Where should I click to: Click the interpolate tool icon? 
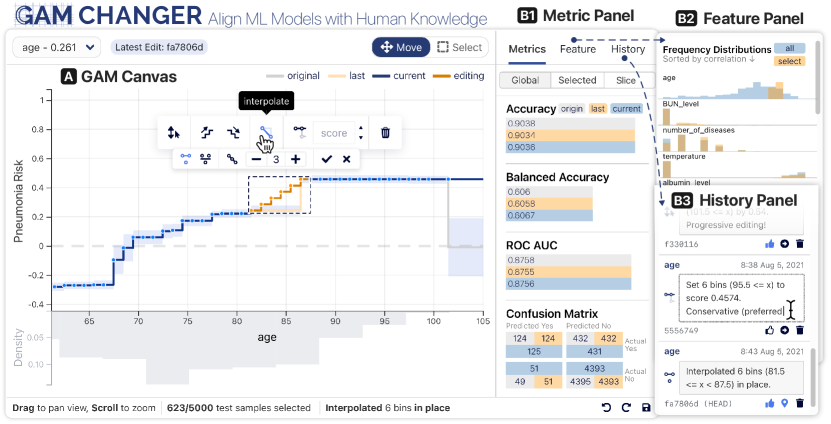point(265,131)
